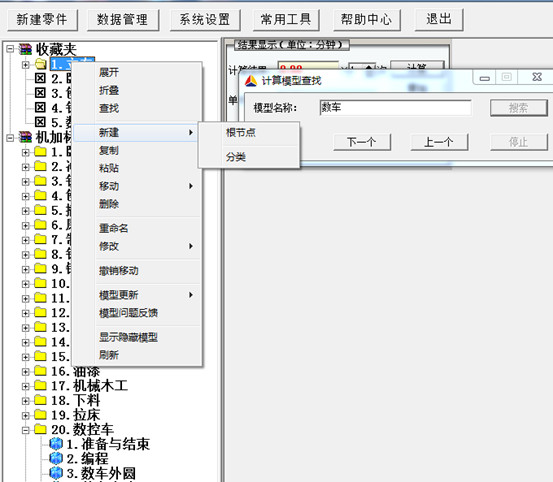Screen dimensions: 553x482
Task: Click the folder icon of 19.拉床
Action: tap(40, 415)
